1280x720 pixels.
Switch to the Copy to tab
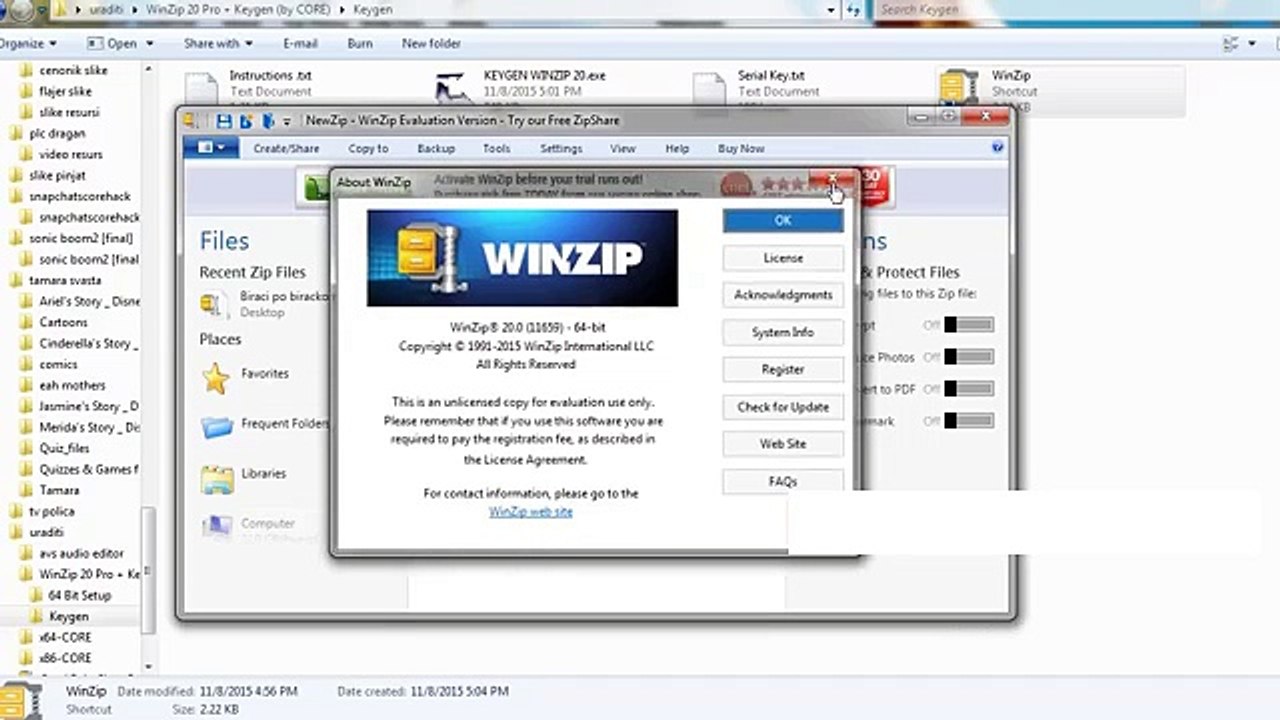[x=368, y=148]
